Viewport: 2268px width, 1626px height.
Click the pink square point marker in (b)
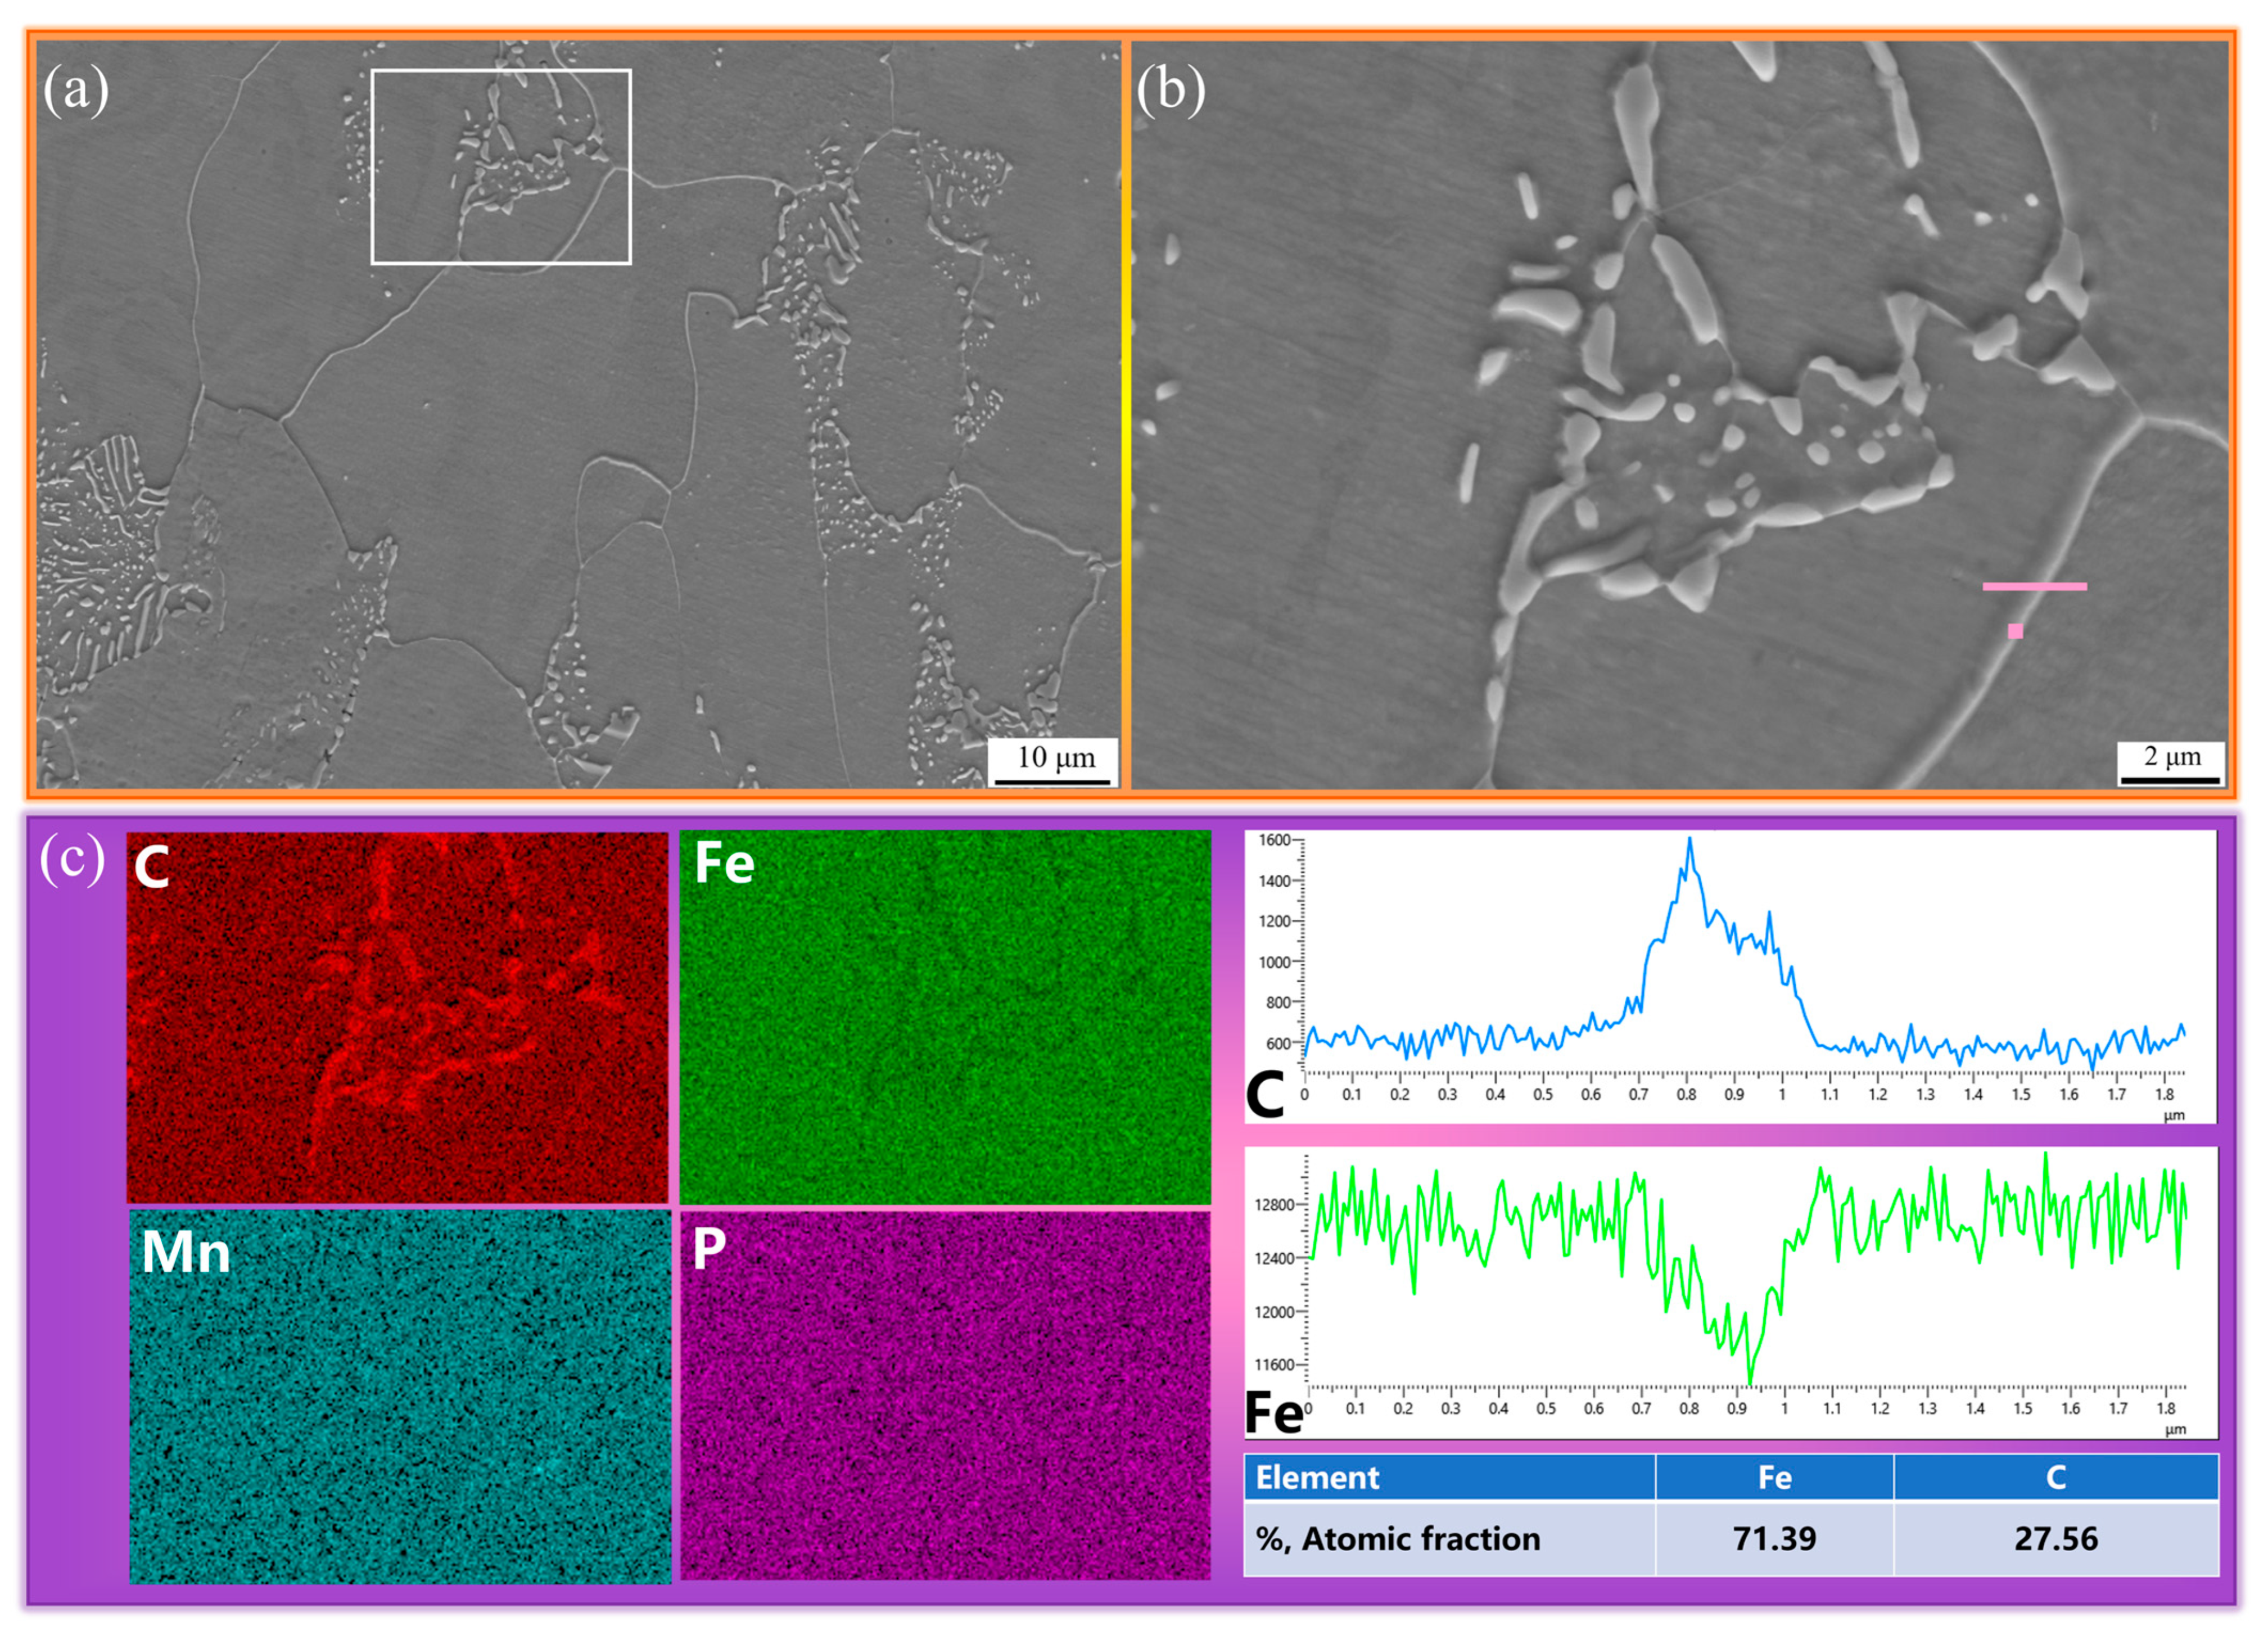tap(2015, 631)
